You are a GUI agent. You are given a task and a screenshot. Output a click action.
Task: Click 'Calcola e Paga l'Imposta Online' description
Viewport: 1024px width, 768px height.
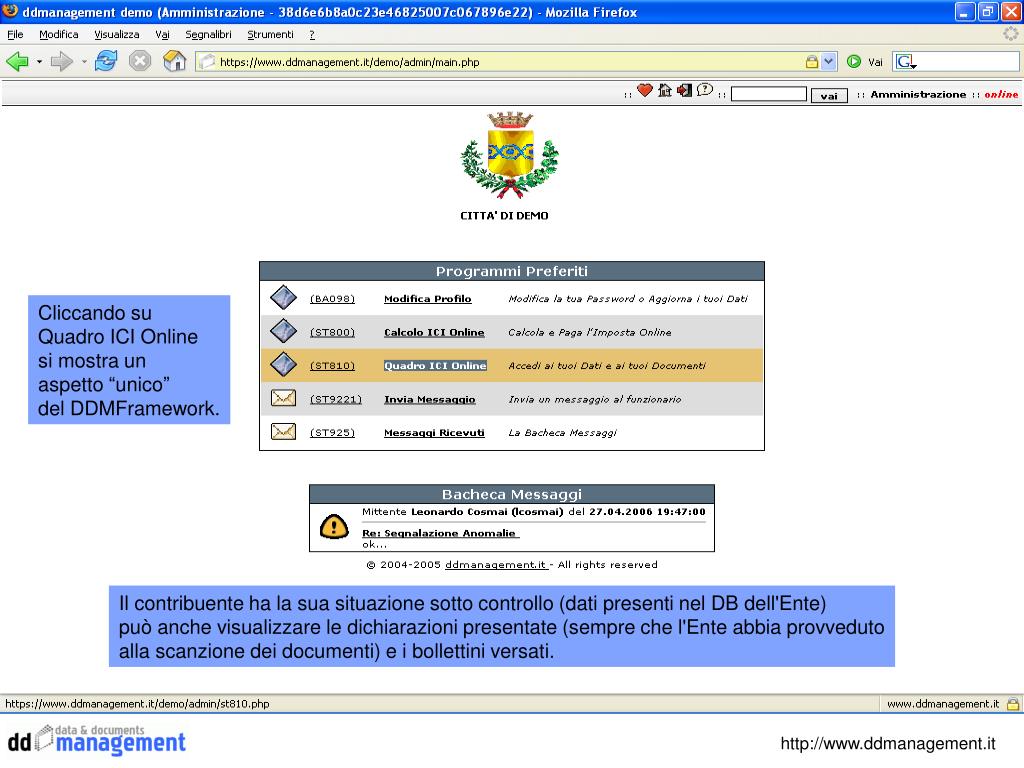590,332
